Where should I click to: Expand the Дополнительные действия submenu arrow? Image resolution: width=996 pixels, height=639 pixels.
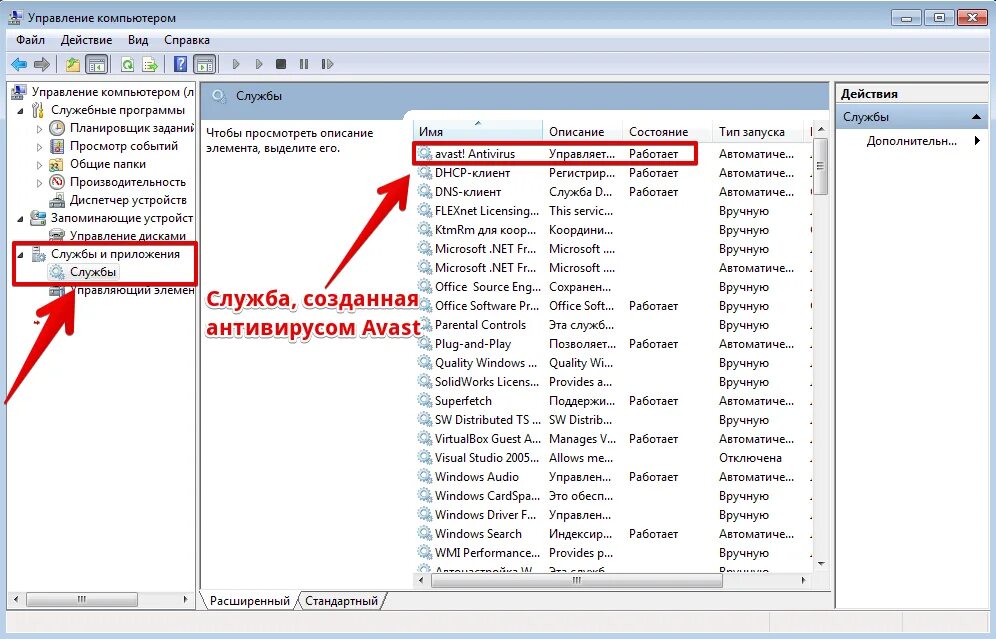pyautogui.click(x=977, y=141)
